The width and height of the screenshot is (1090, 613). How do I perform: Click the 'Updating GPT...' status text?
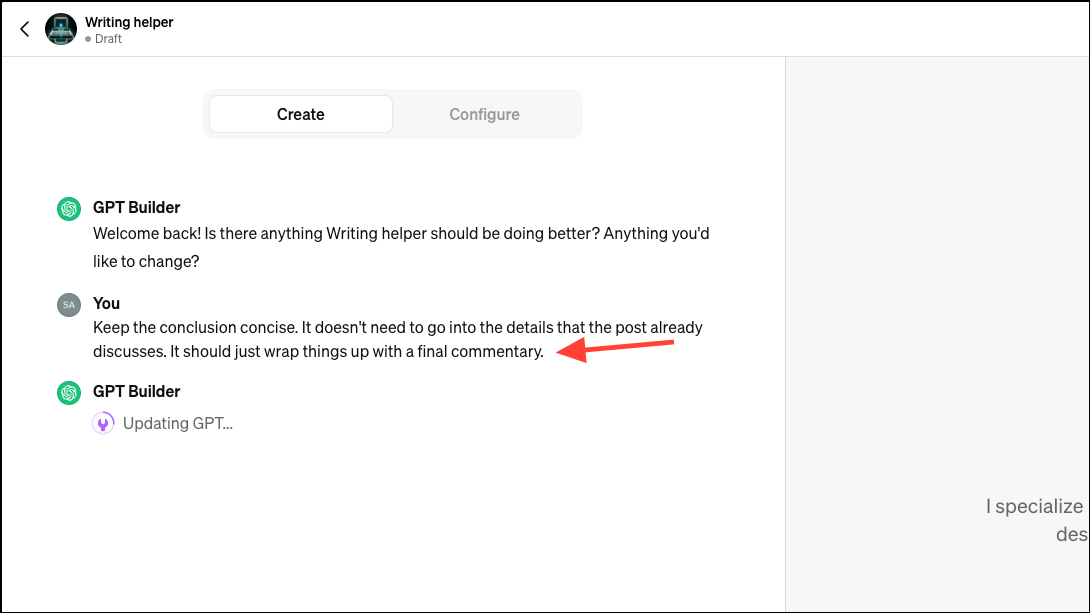click(177, 423)
